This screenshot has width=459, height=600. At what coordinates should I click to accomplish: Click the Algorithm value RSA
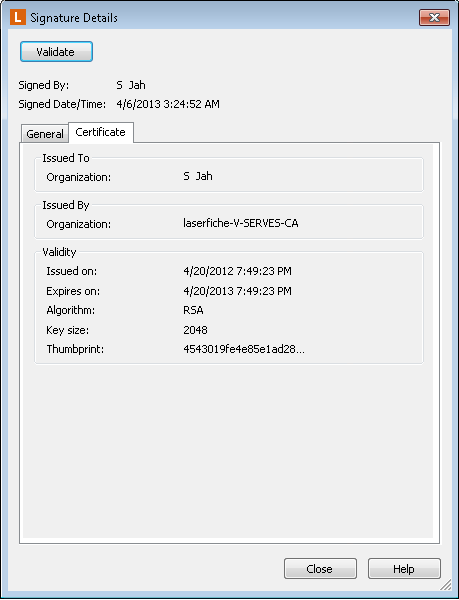(x=193, y=310)
